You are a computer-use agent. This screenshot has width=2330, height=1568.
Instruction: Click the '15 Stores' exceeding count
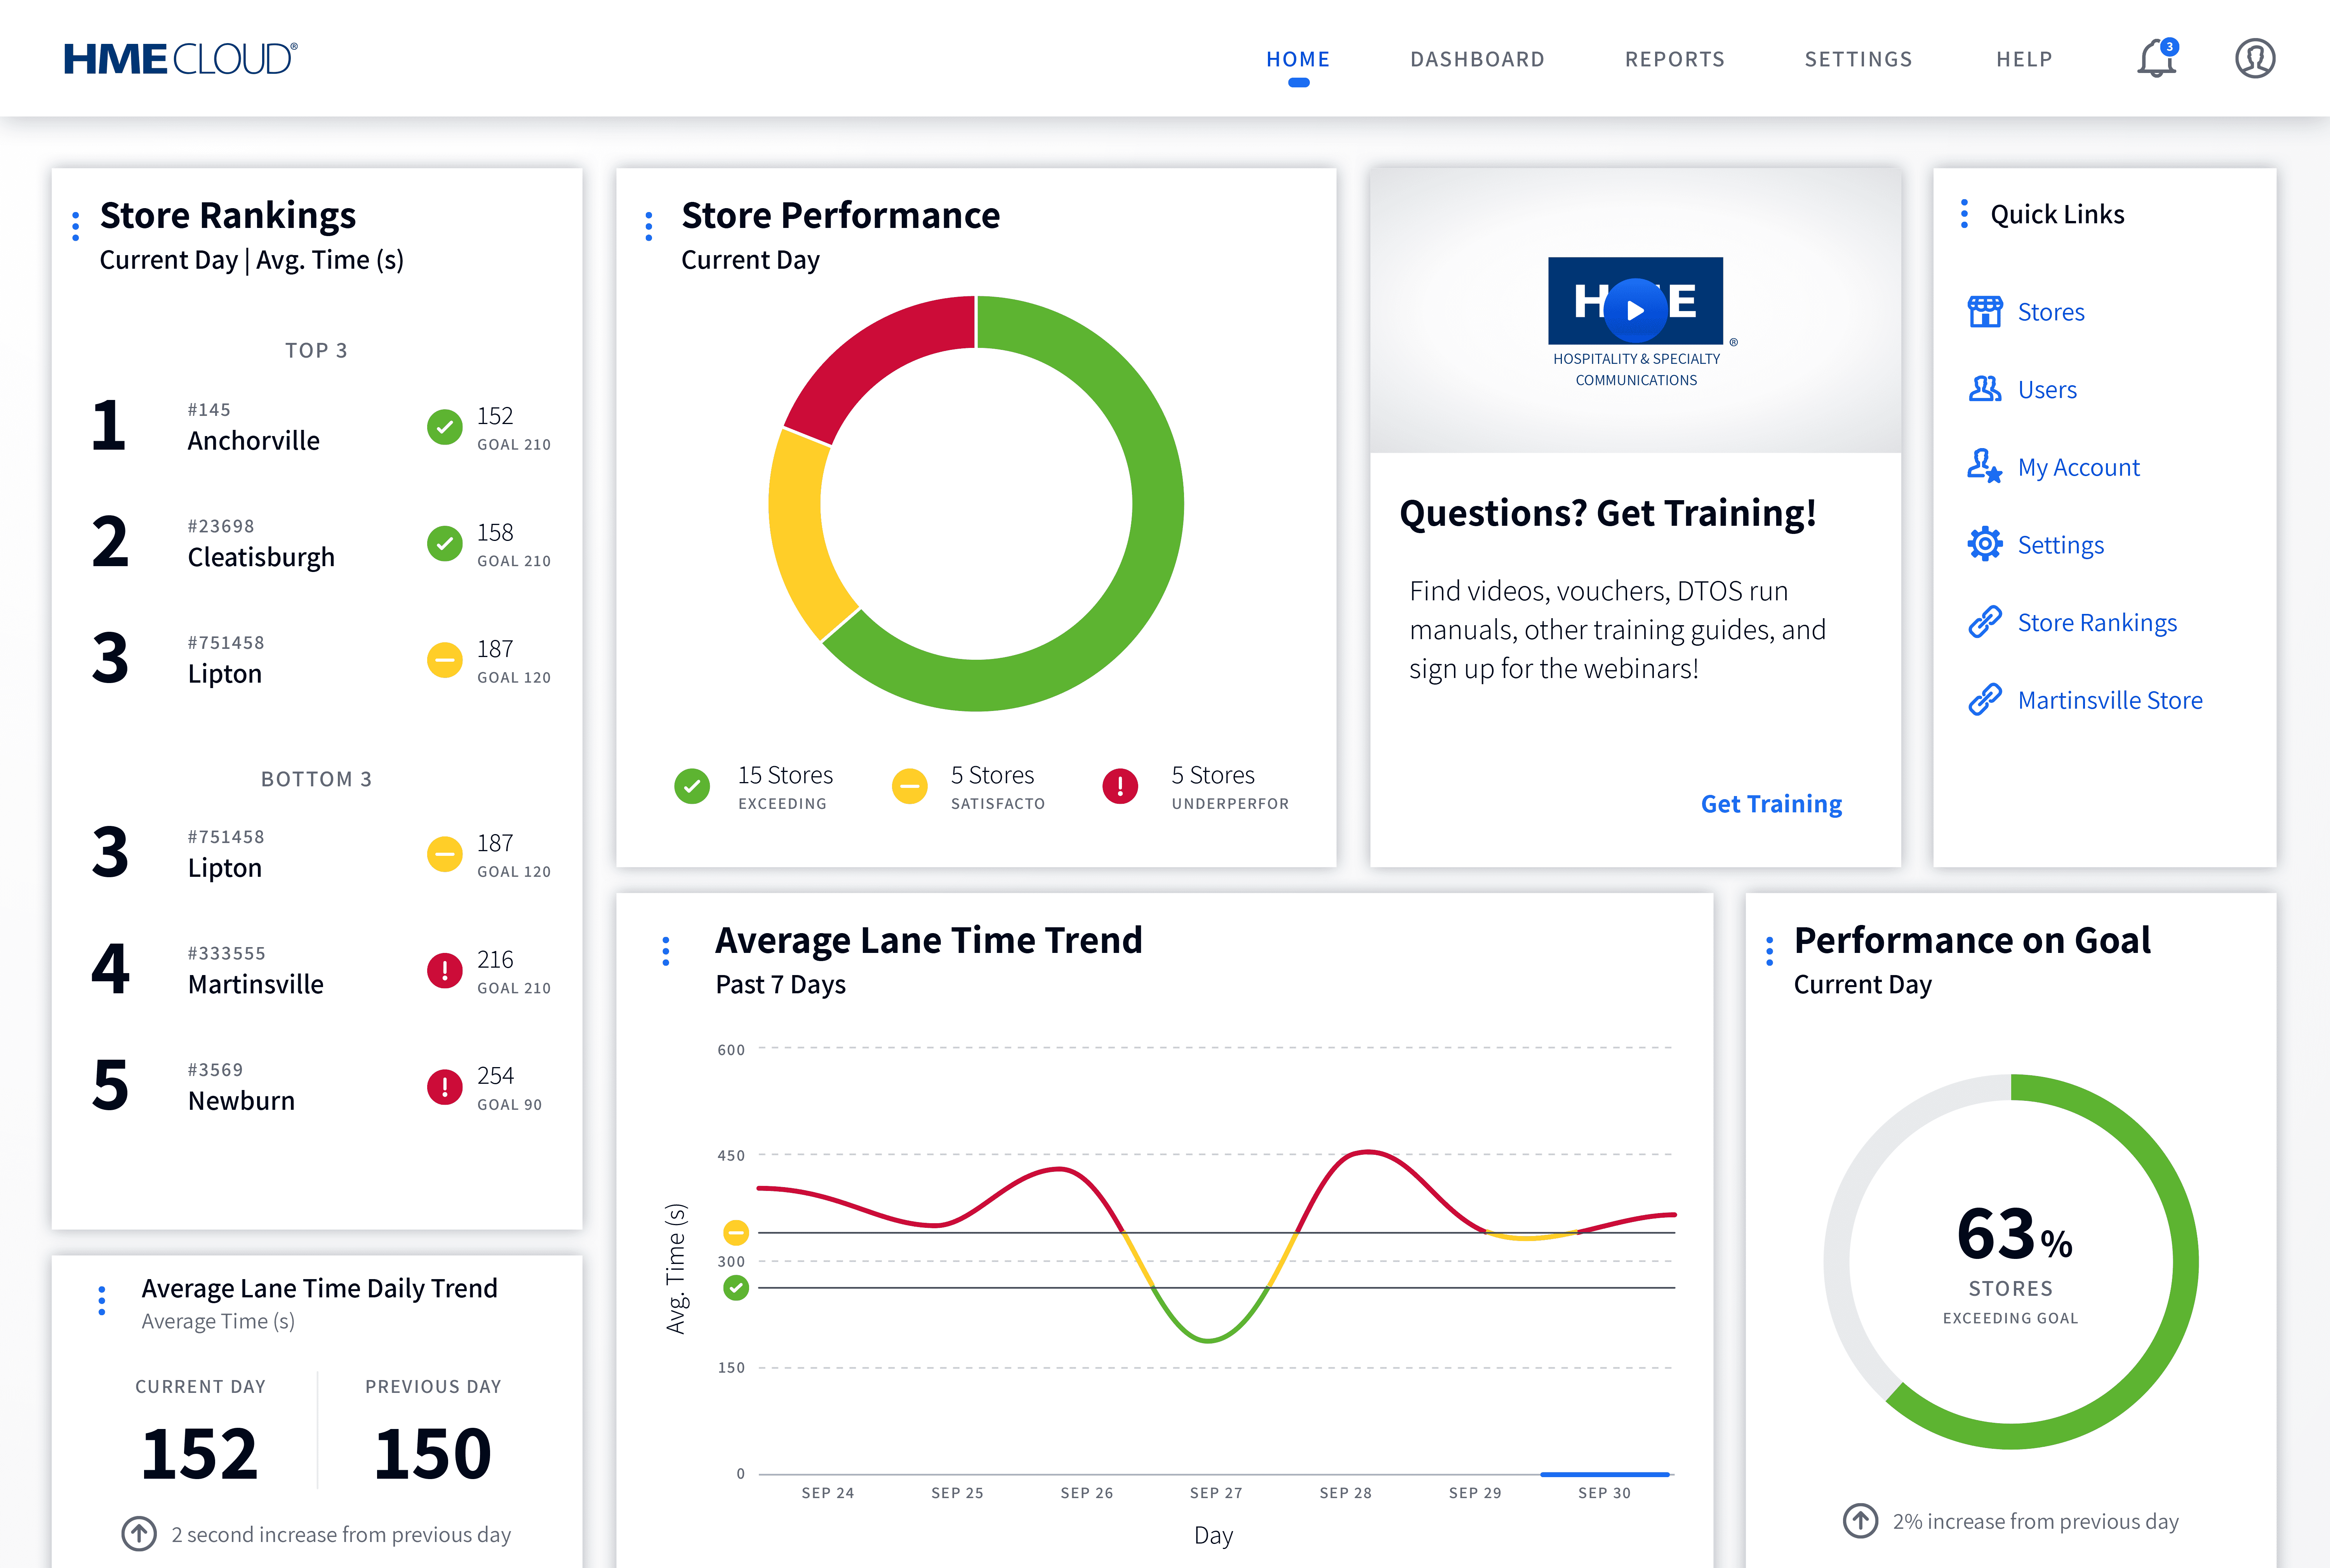click(785, 775)
